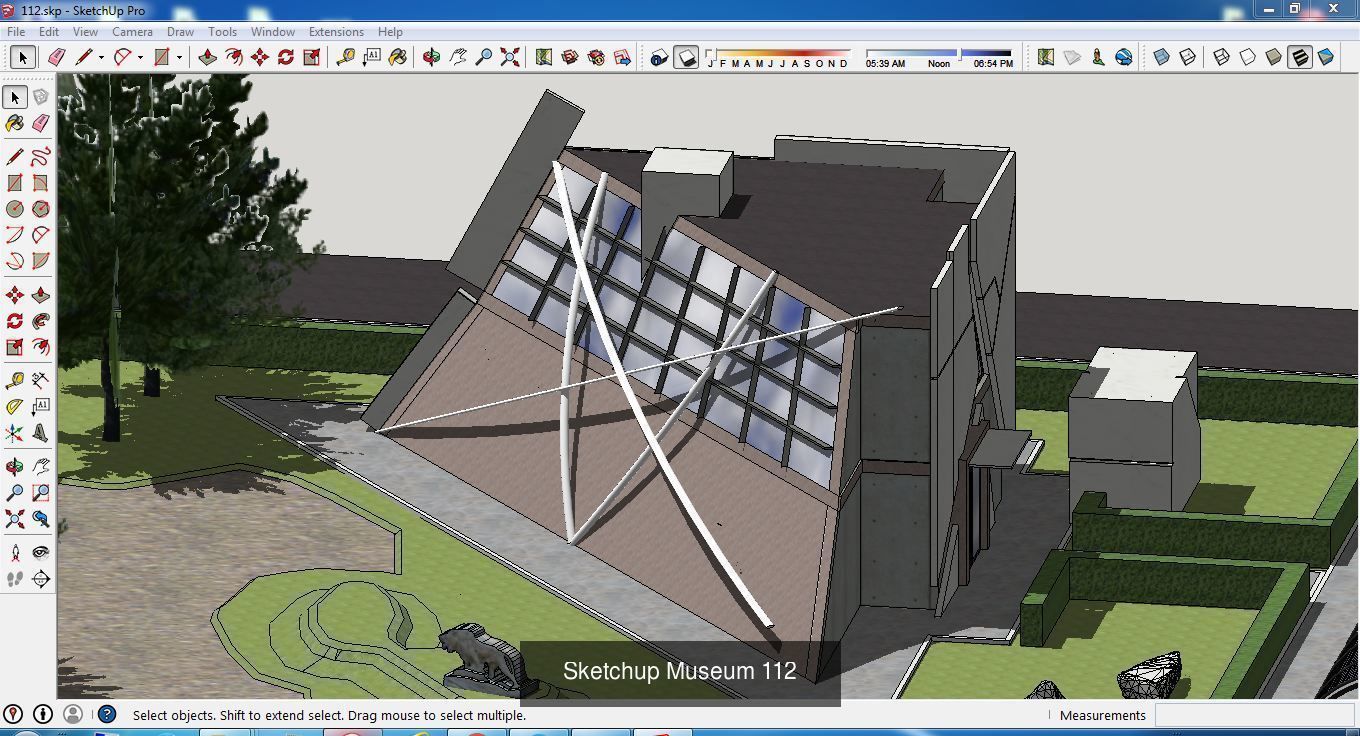Toggle Back Edges style

tap(1187, 57)
